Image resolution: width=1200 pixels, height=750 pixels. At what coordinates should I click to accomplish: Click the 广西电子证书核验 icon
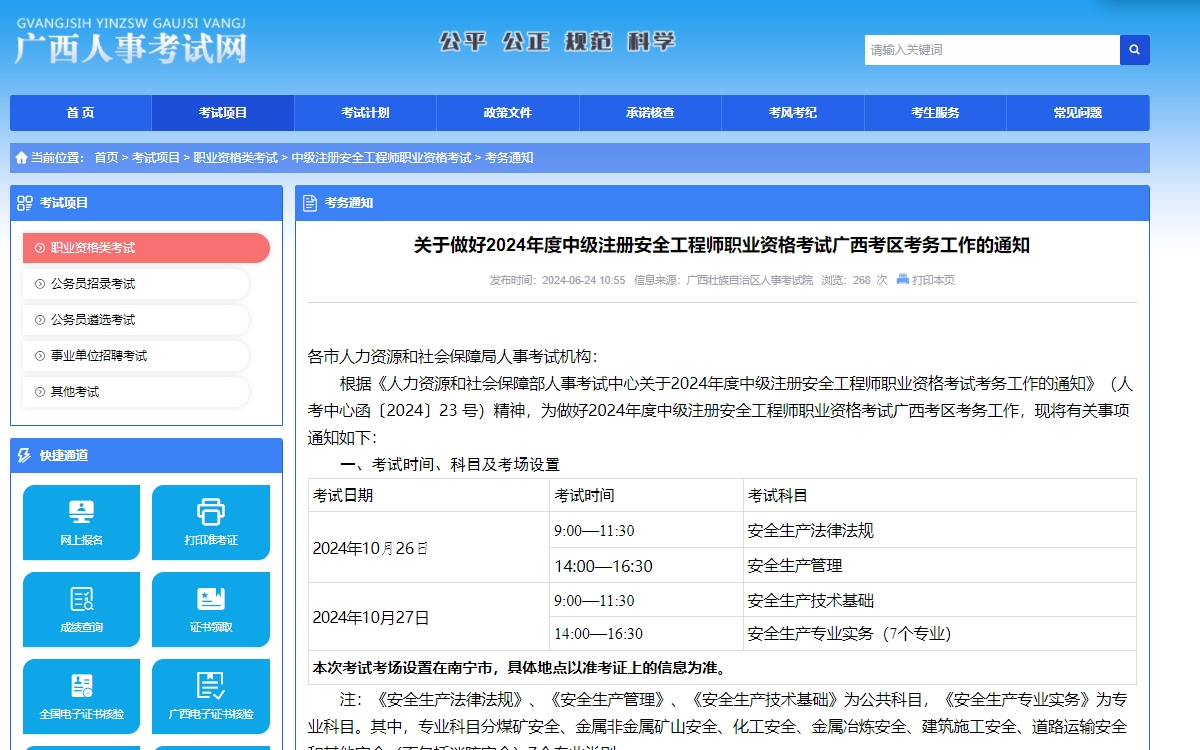[x=210, y=696]
